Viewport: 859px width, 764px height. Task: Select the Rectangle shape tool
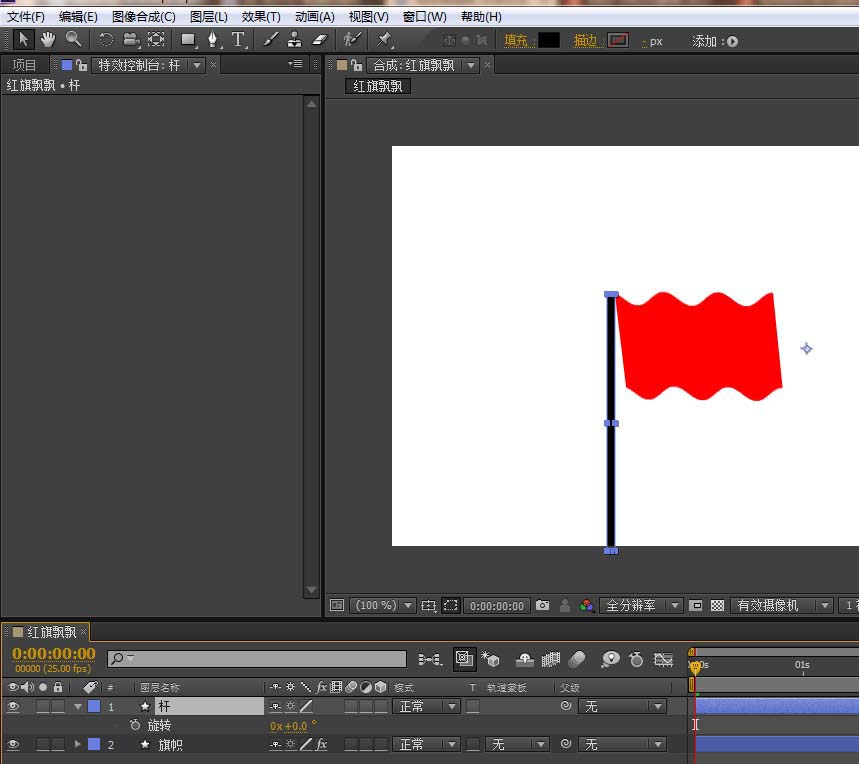click(188, 39)
